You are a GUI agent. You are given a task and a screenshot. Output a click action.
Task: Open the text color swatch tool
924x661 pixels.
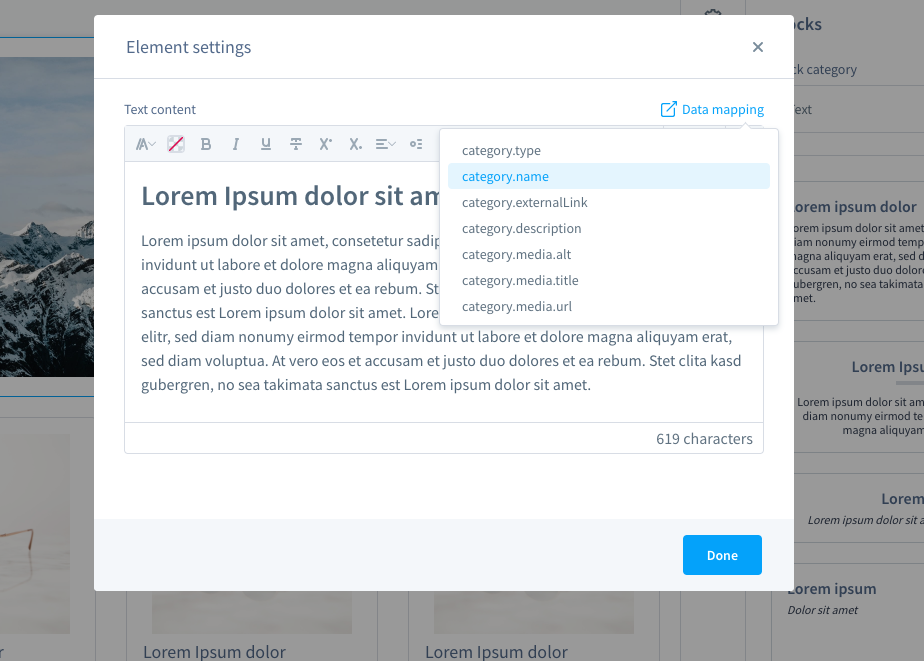point(175,144)
